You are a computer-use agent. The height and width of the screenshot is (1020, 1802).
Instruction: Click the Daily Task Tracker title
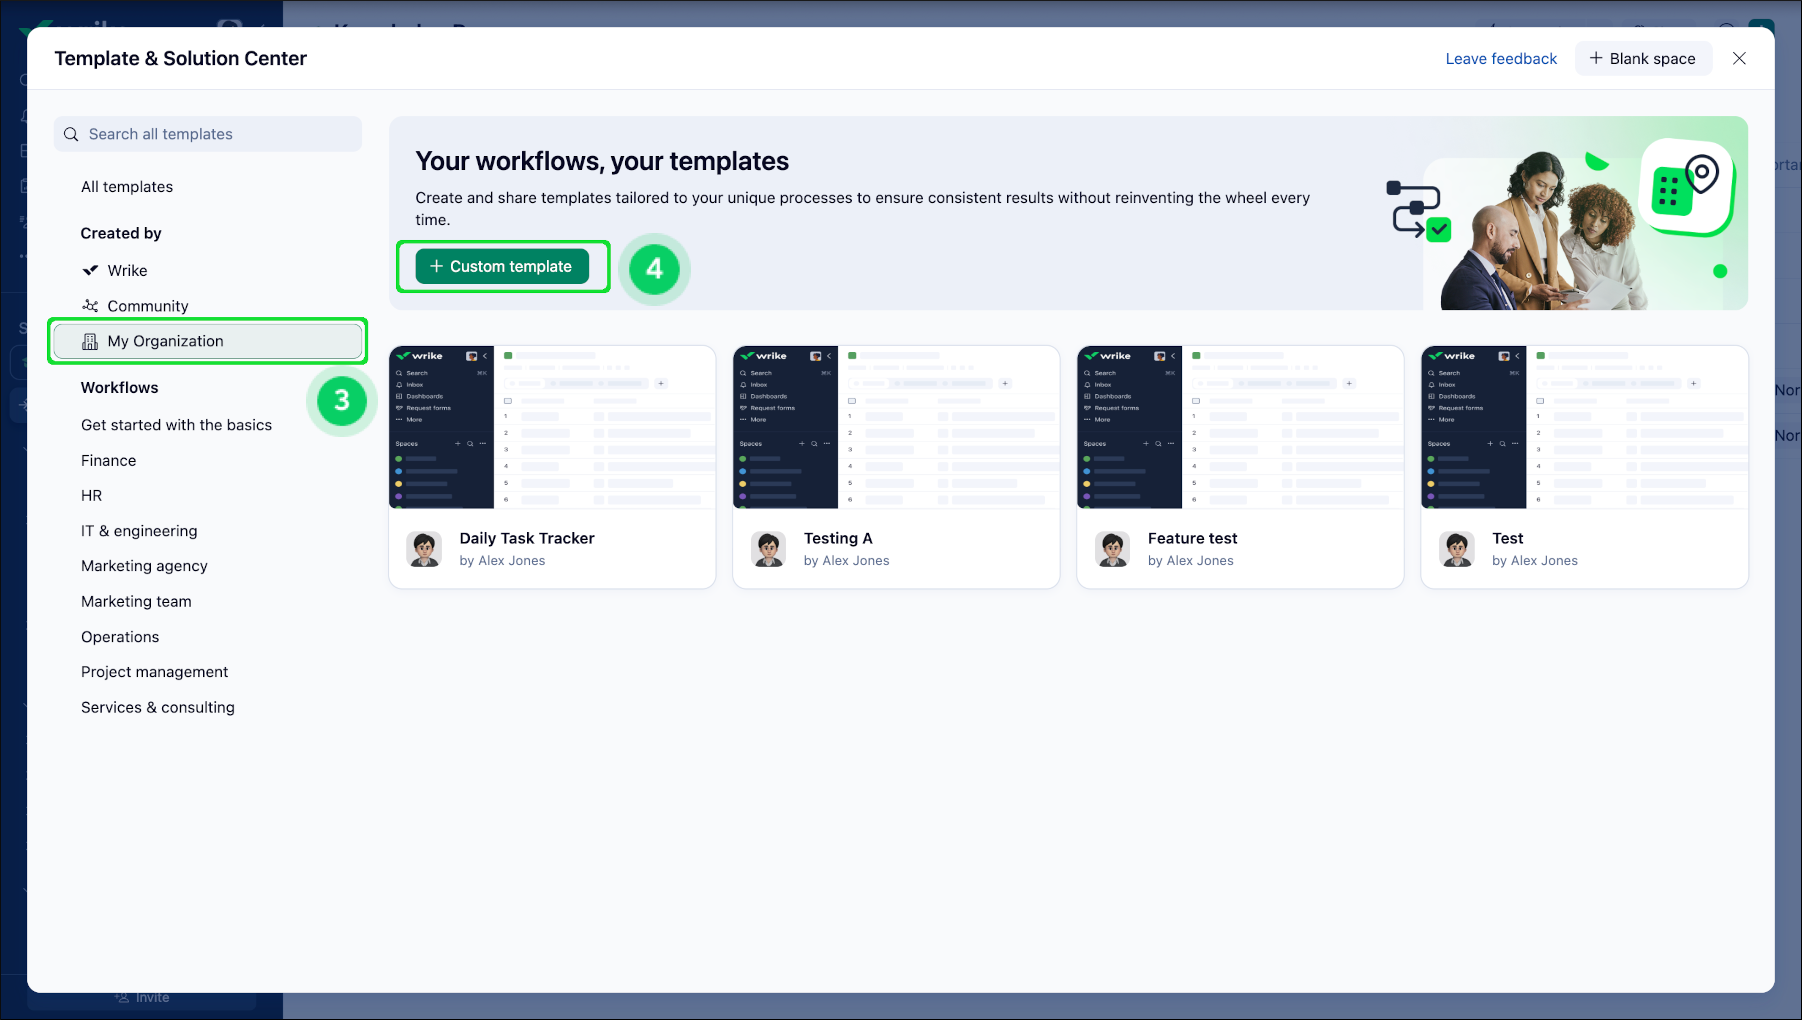[527, 538]
